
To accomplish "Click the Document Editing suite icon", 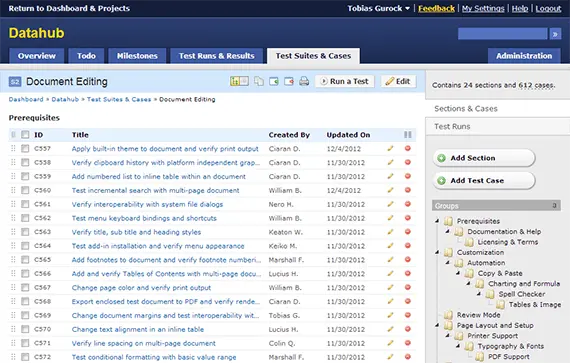I will click(x=15, y=82).
